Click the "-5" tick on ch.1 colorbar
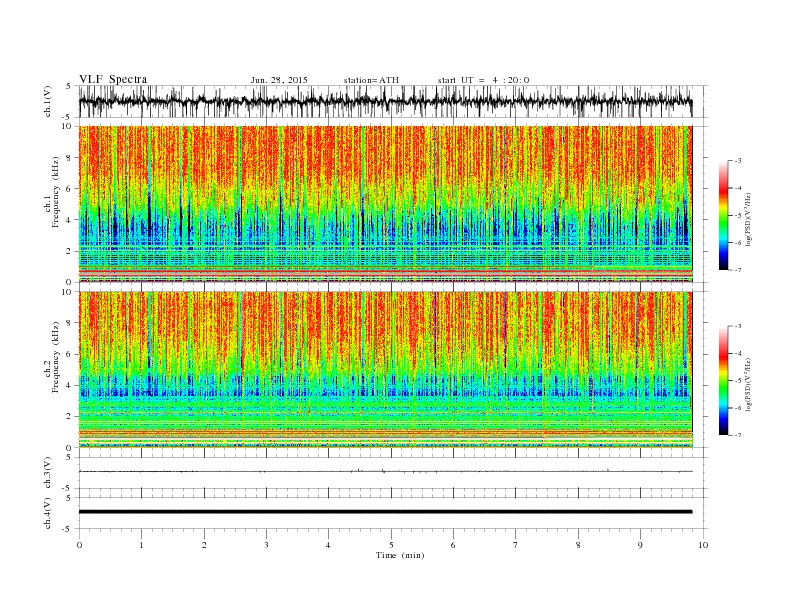This screenshot has height=612, width=792. pyautogui.click(x=738, y=215)
